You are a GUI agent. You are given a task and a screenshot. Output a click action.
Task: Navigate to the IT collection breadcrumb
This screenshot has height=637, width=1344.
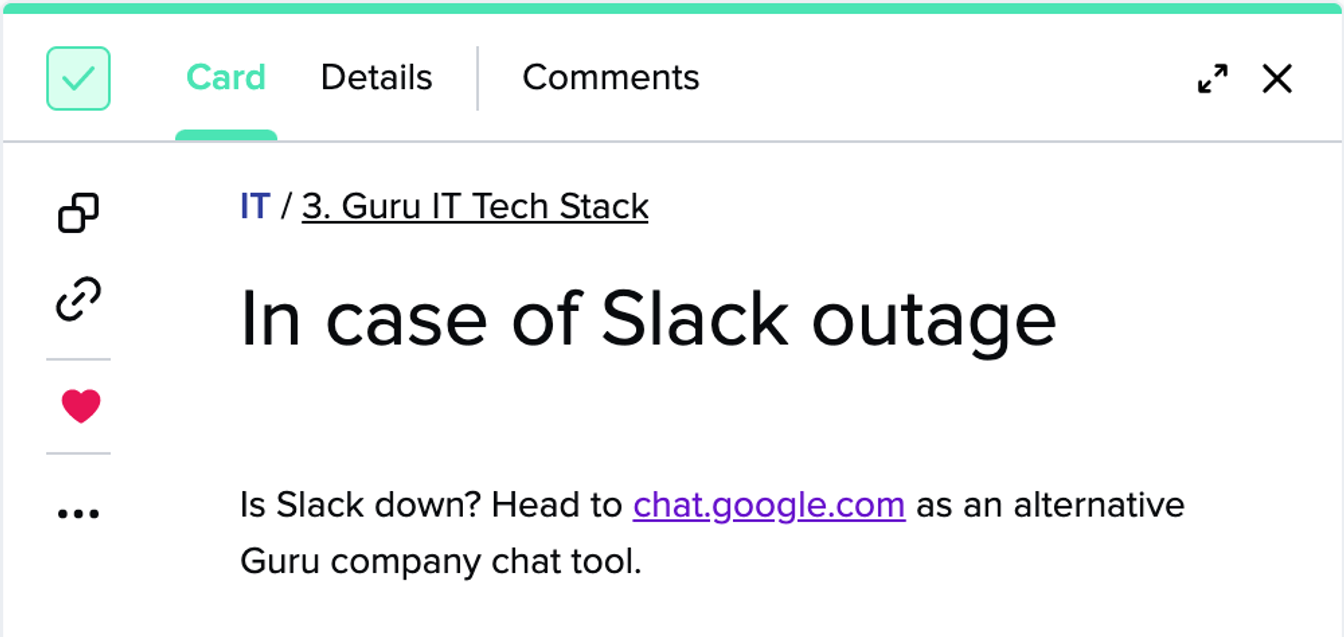click(x=253, y=206)
